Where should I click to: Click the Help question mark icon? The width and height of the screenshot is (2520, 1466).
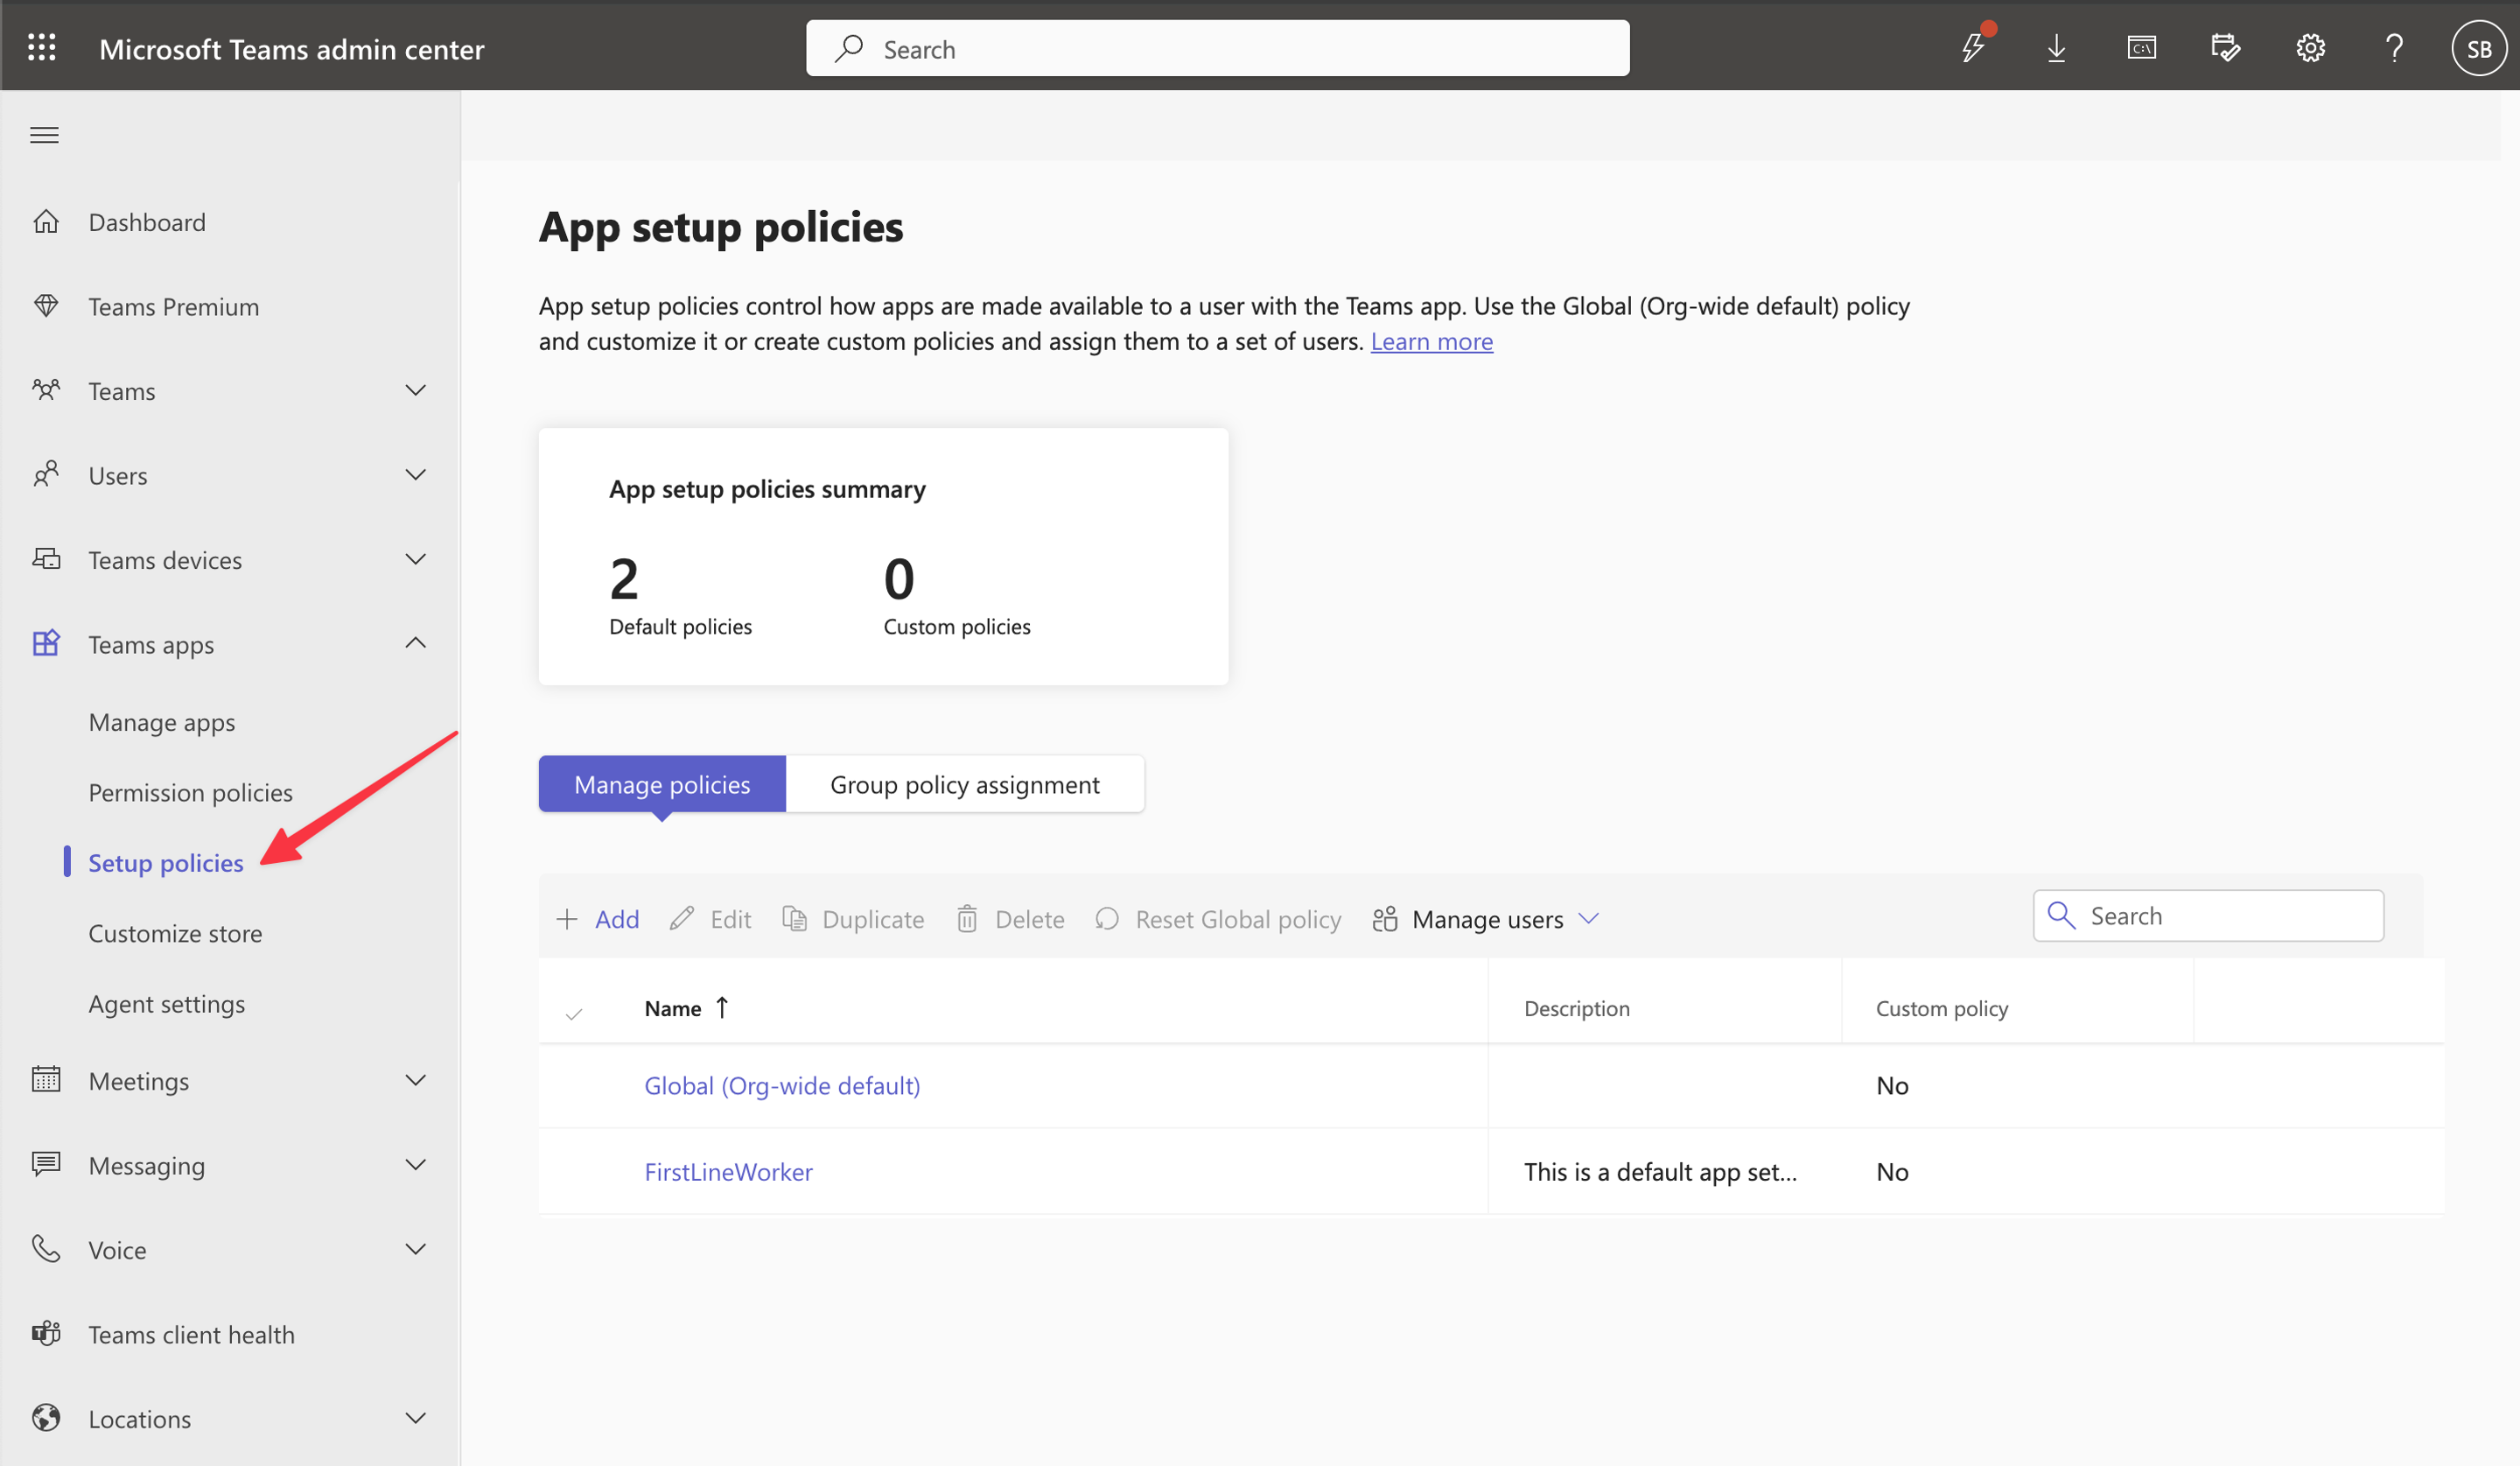coord(2394,47)
